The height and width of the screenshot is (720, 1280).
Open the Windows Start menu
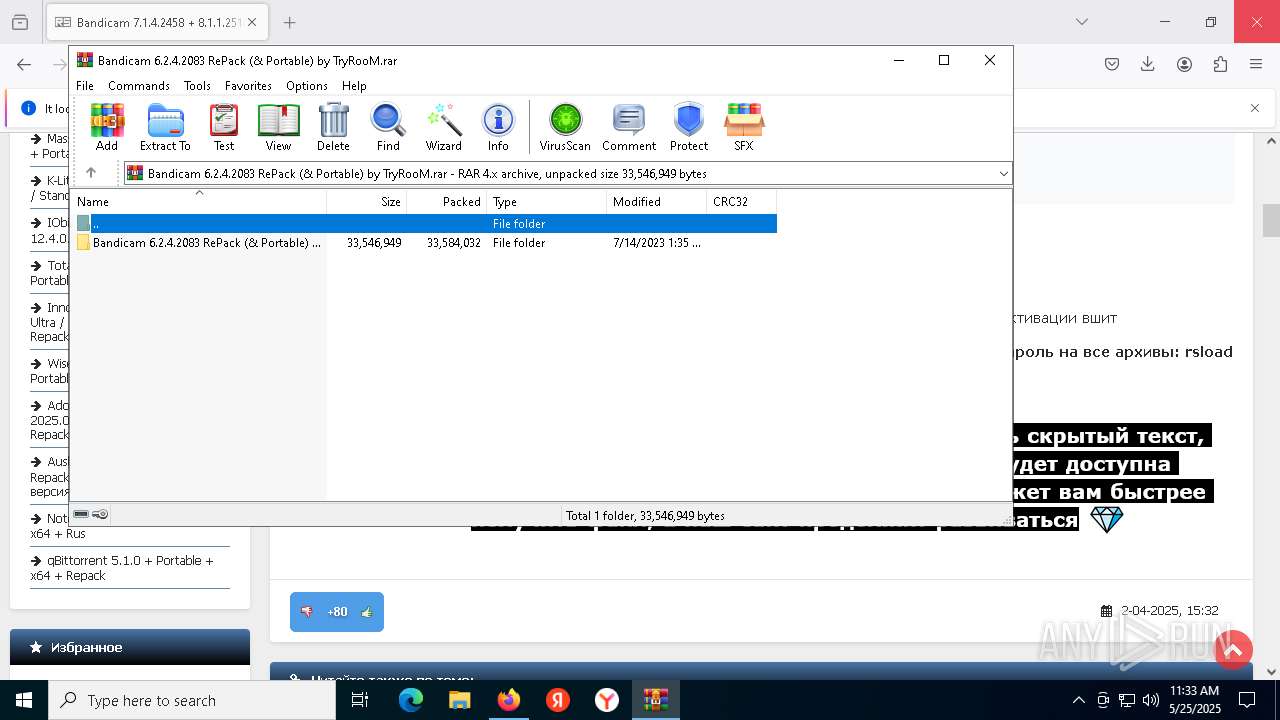click(23, 700)
